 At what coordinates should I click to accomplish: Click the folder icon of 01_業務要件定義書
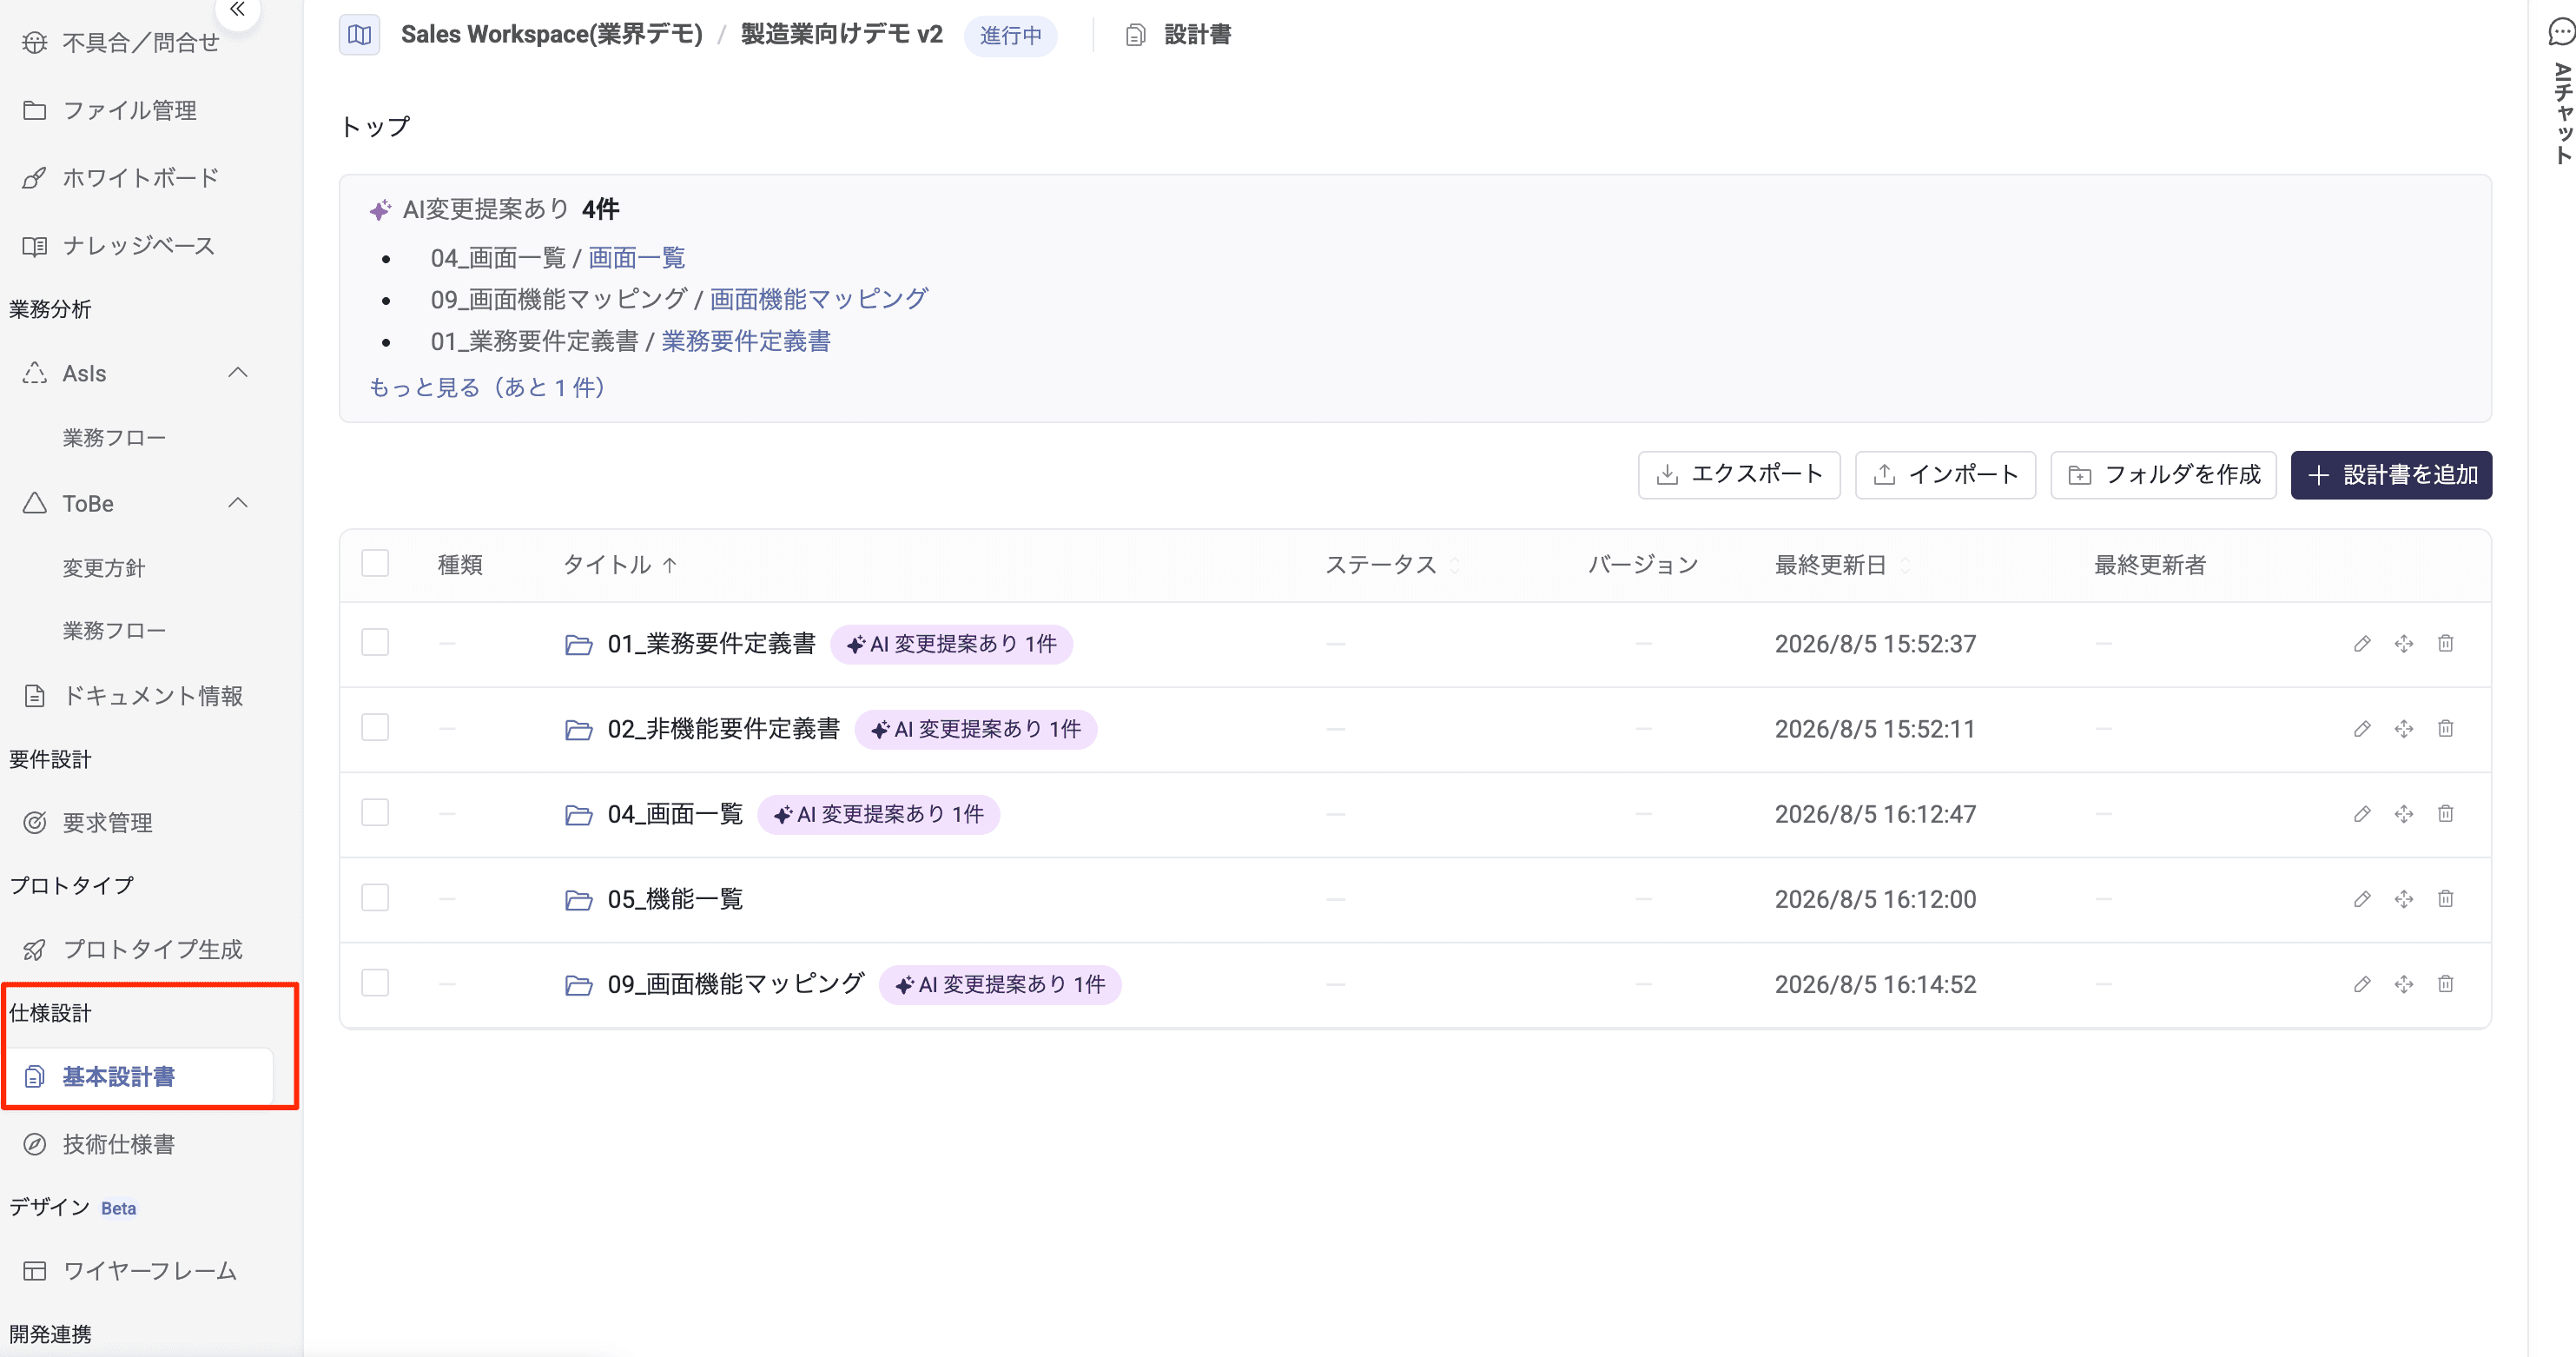pos(578,645)
